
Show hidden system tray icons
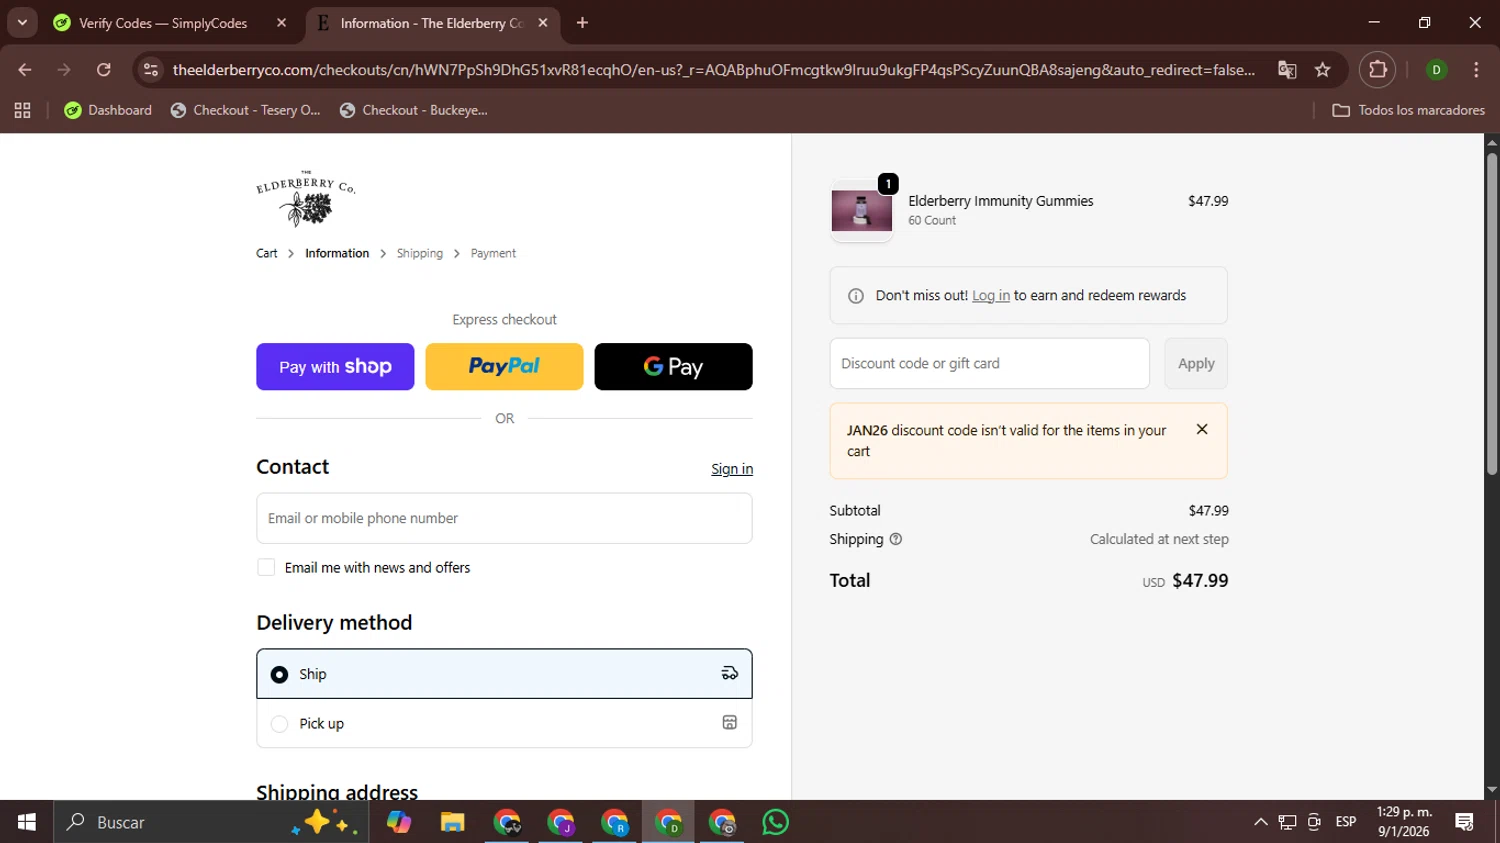1261,822
